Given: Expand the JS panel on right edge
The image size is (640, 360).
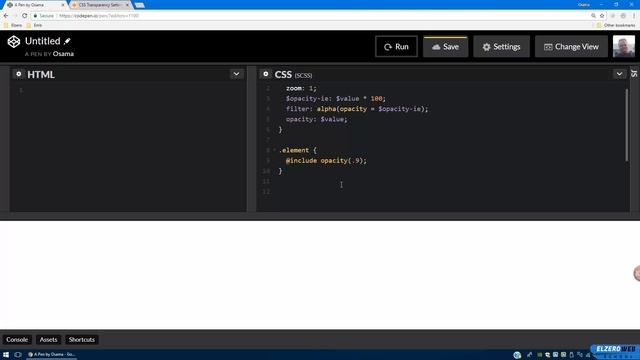Looking at the screenshot, I should (x=634, y=74).
